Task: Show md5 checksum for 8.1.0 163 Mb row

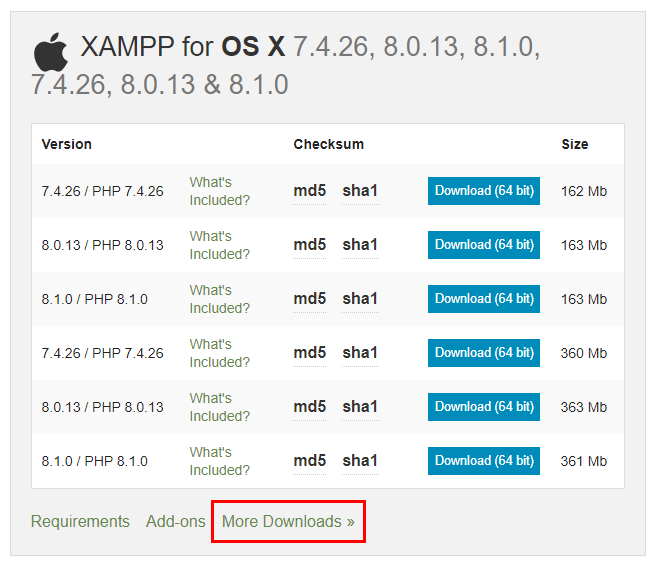Action: click(x=310, y=299)
